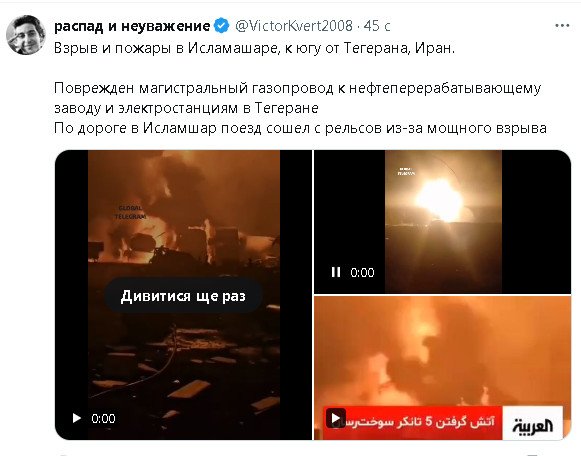
Task: Open the top-right explosion video thumbnail
Action: tap(442, 222)
